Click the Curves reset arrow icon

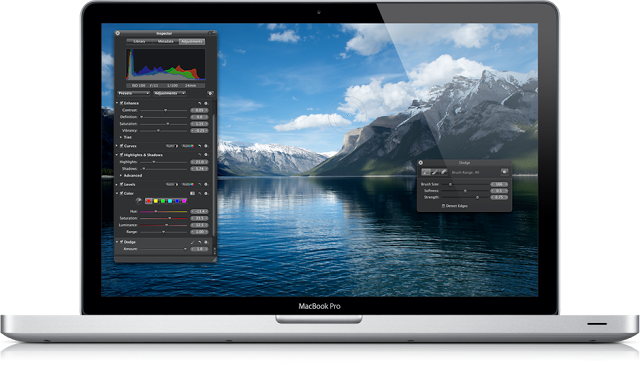pos(200,146)
